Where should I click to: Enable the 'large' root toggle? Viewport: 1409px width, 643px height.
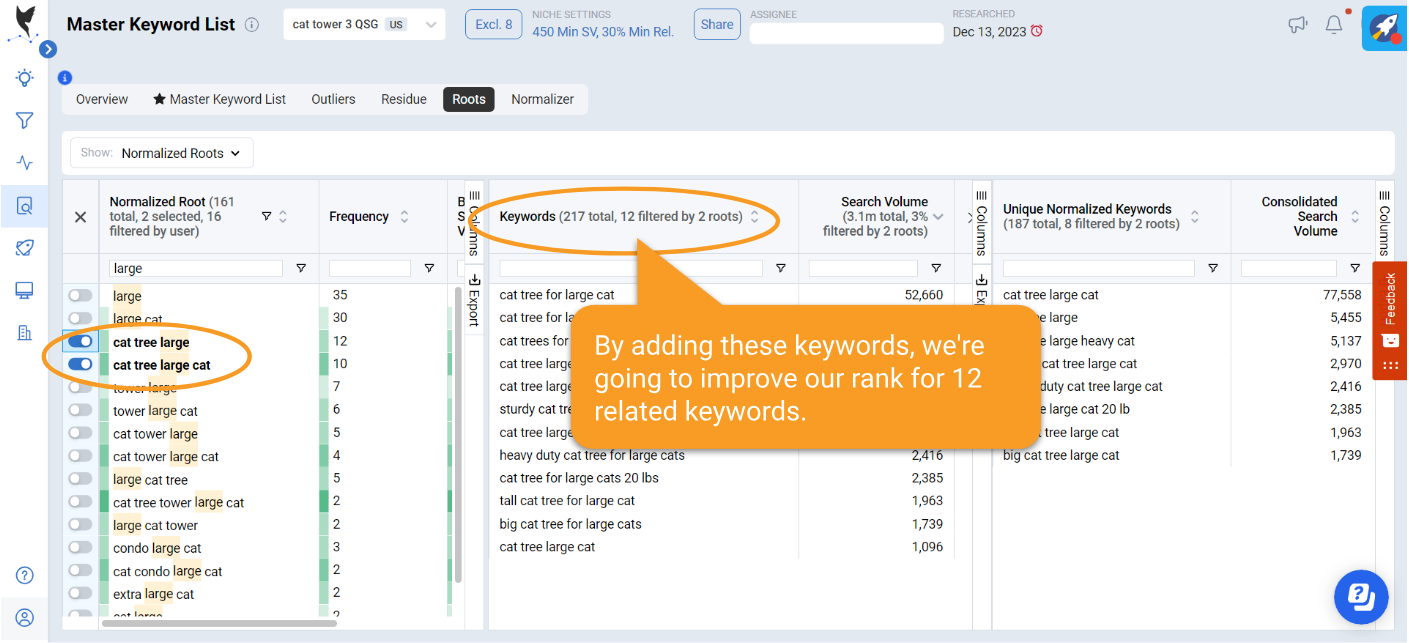(x=80, y=296)
